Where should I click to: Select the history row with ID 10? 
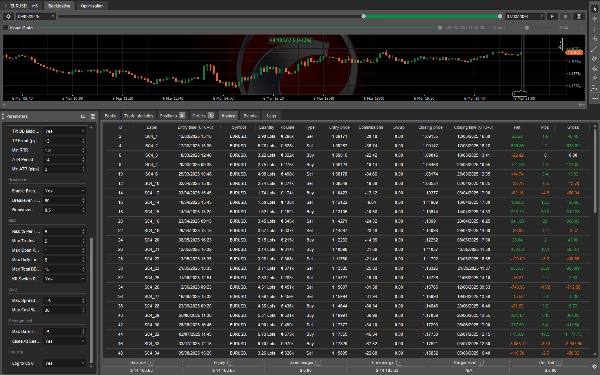pos(348,174)
